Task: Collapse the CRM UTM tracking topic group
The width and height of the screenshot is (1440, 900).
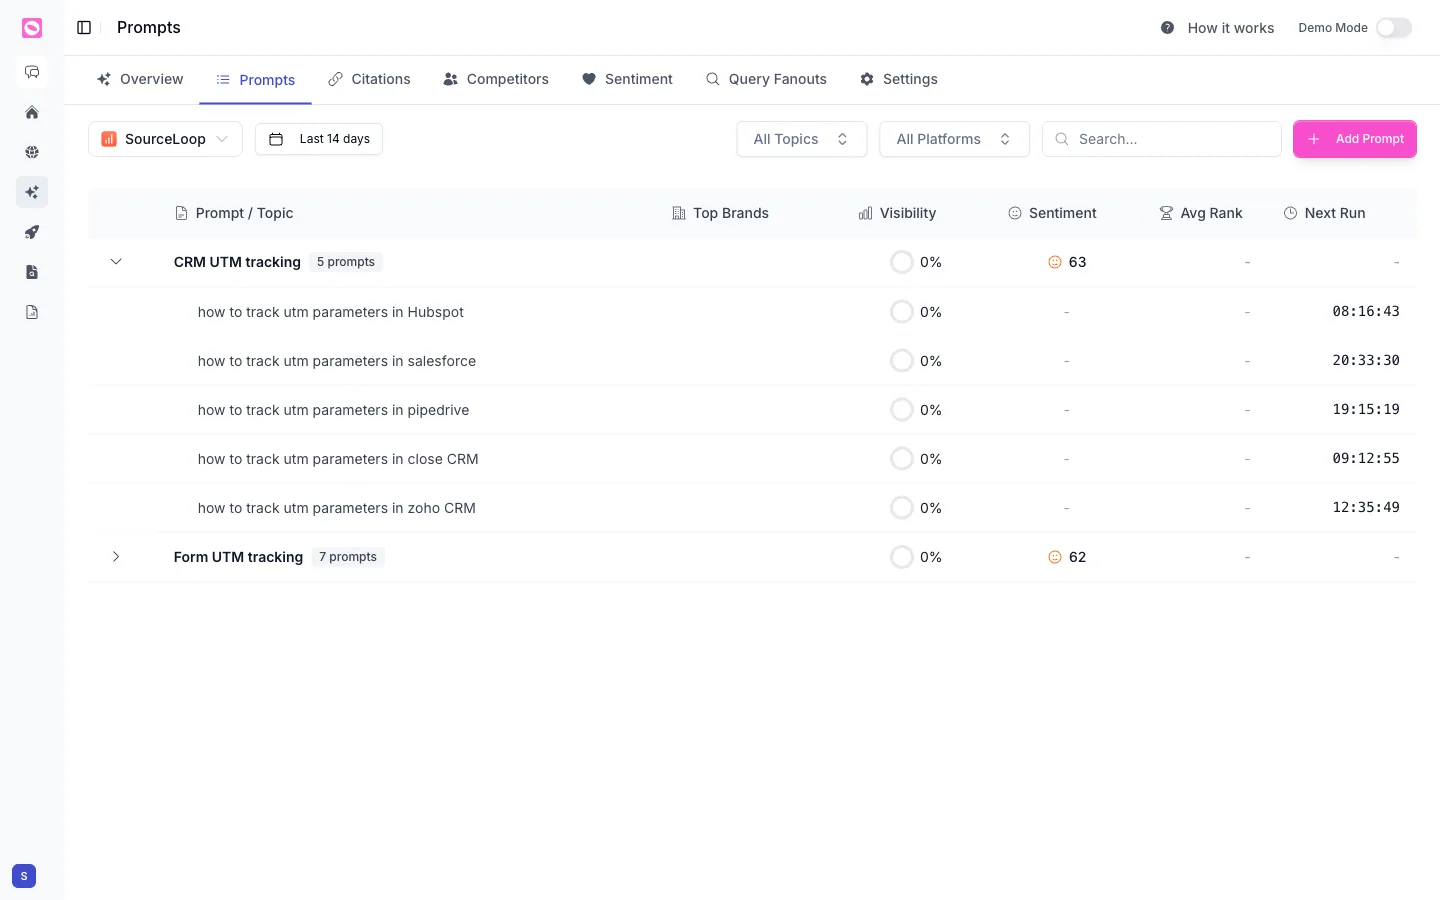Action: pos(116,262)
